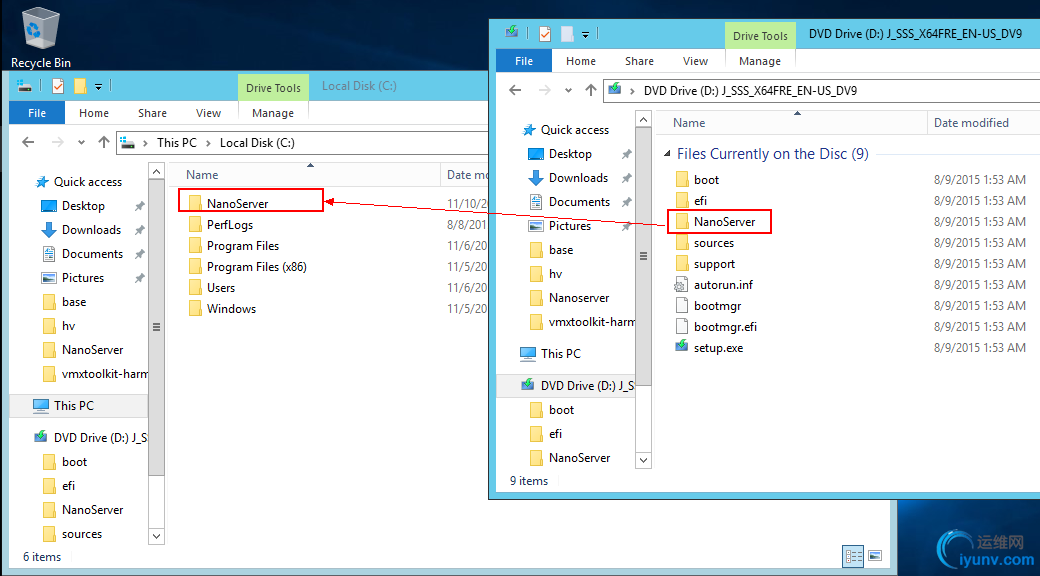Open Customize Quick Access Toolbar dropdown in DVD Drive window
The width and height of the screenshot is (1040, 576).
tap(585, 35)
